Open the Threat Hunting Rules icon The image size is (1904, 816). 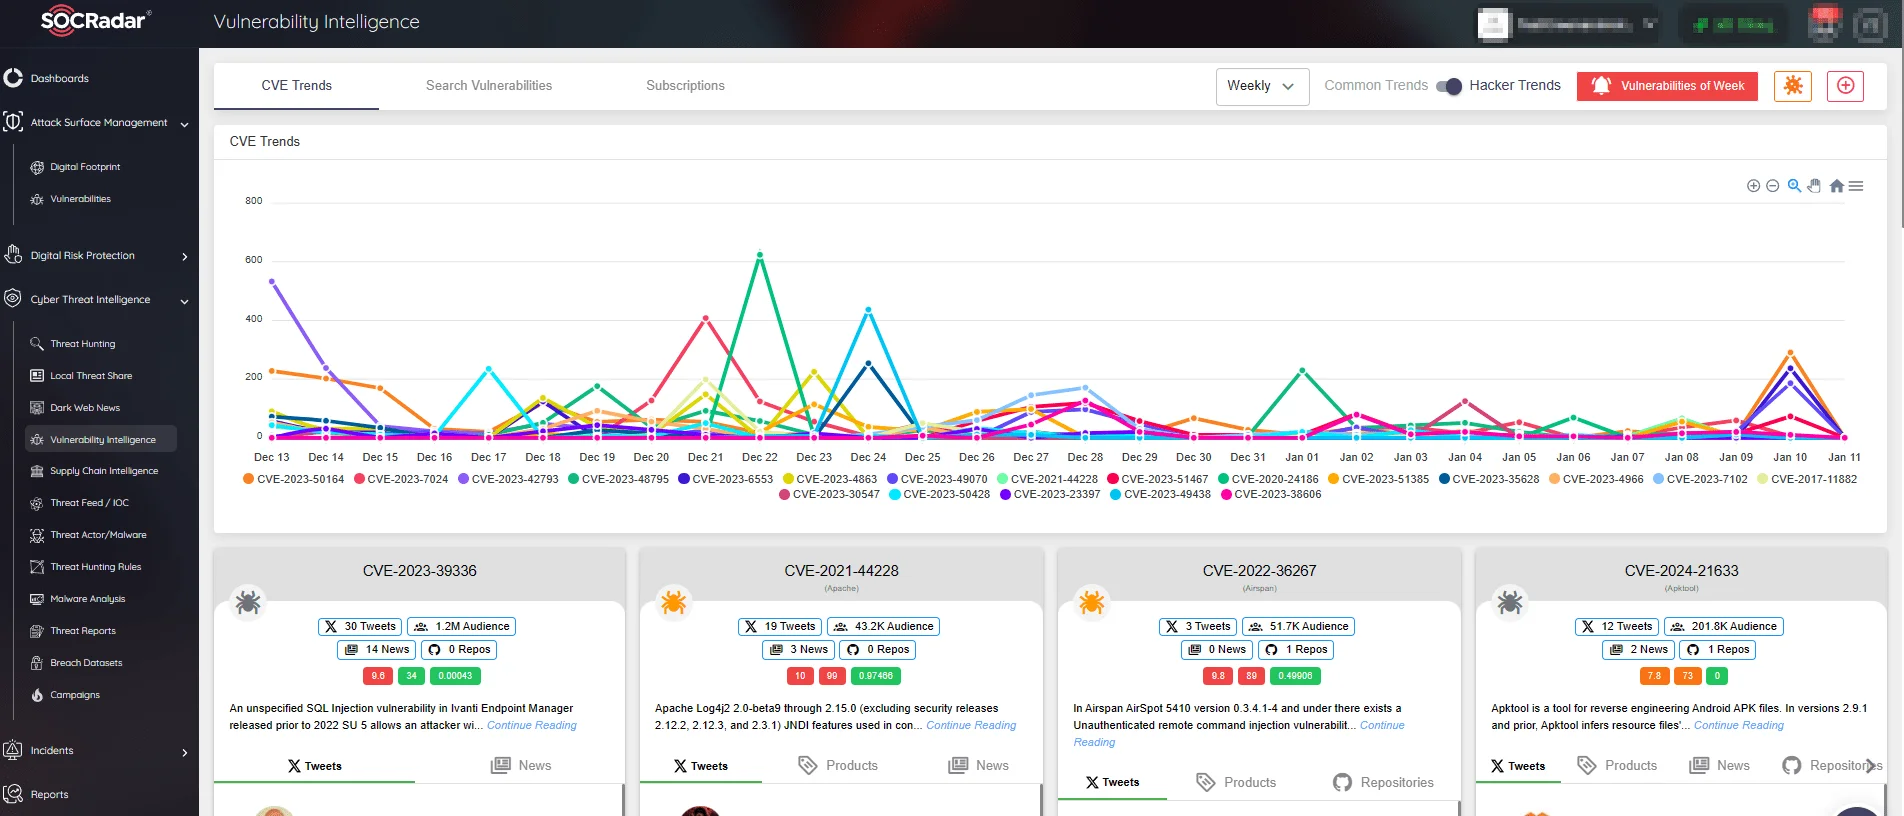click(x=37, y=567)
